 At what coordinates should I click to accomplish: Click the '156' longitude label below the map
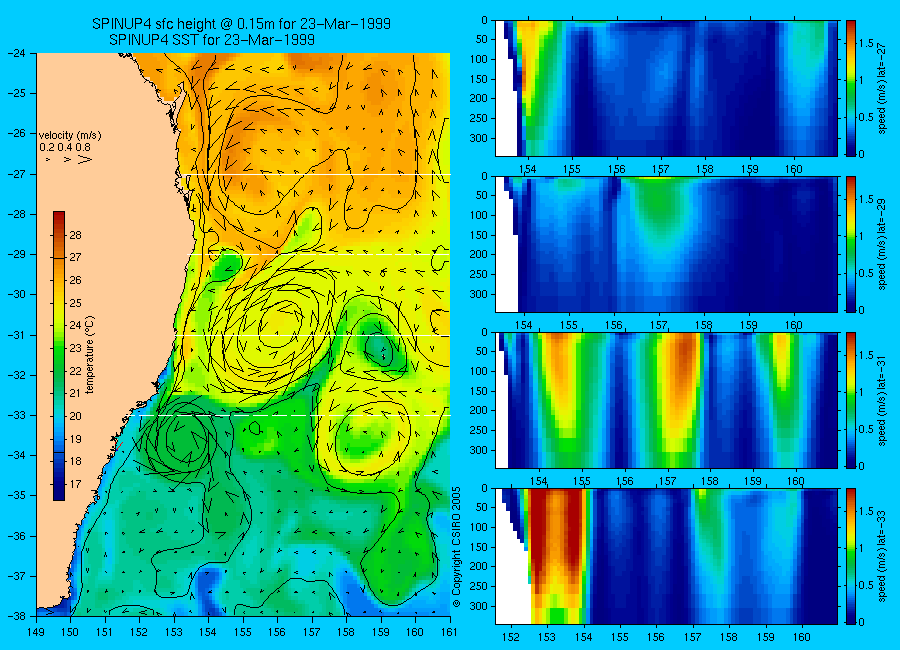[277, 632]
